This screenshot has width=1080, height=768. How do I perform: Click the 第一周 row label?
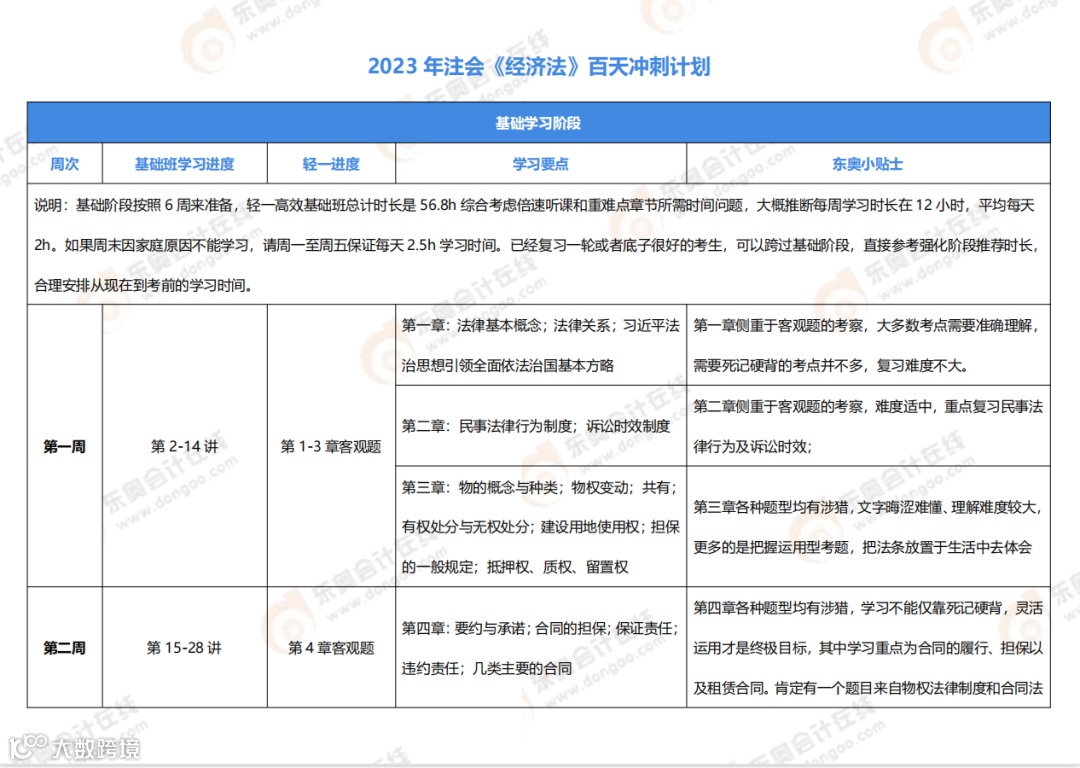(x=65, y=446)
